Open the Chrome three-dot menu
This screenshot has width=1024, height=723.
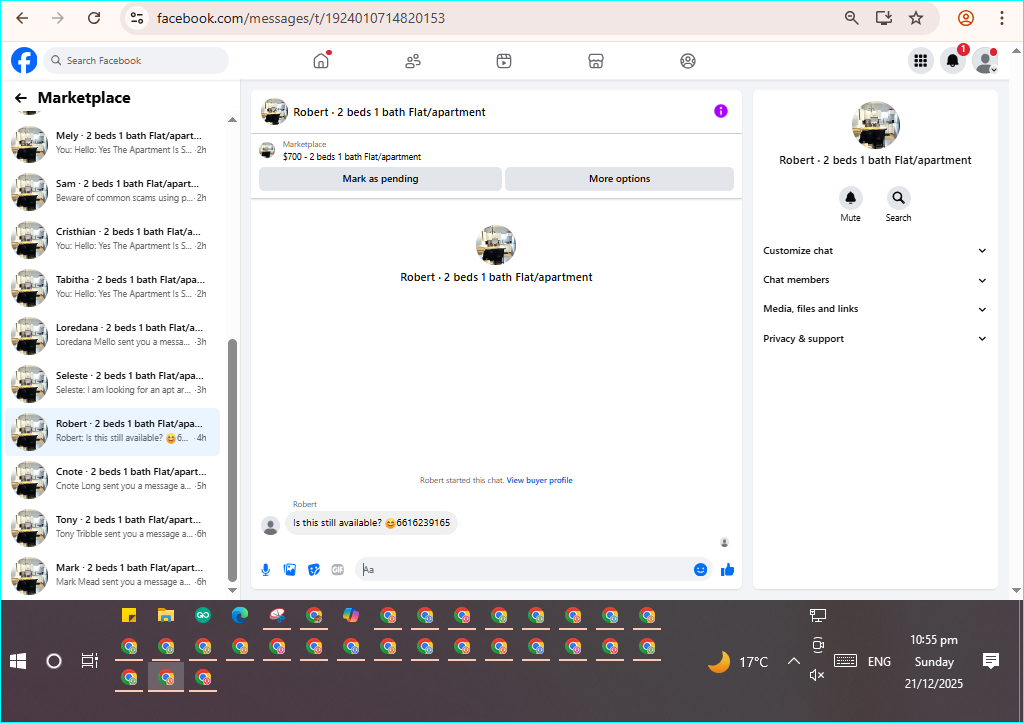[1002, 18]
